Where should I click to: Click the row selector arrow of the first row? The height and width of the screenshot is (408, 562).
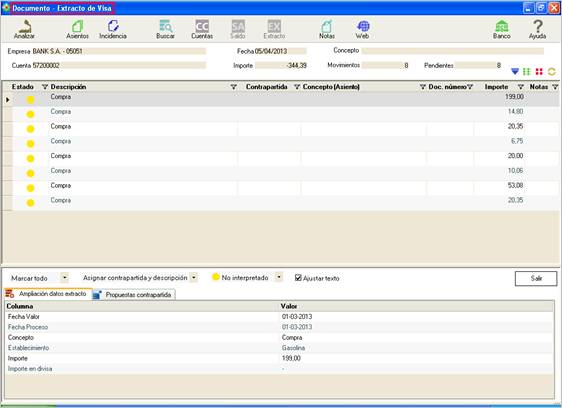tap(8, 100)
